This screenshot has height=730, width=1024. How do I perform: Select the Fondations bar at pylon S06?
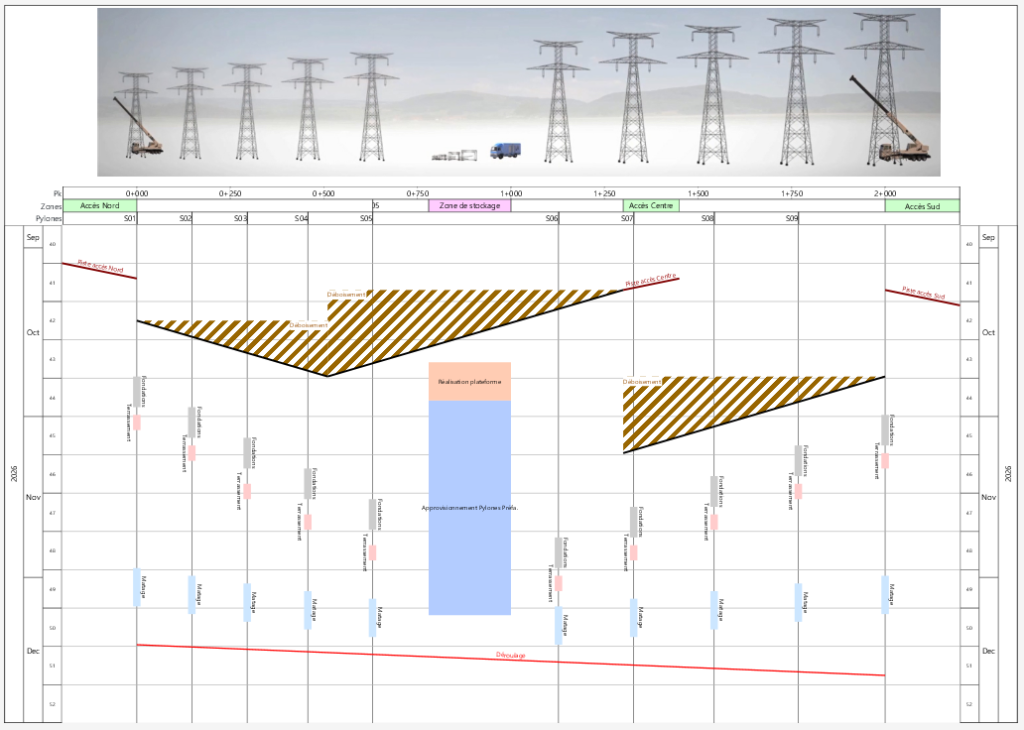pos(558,552)
